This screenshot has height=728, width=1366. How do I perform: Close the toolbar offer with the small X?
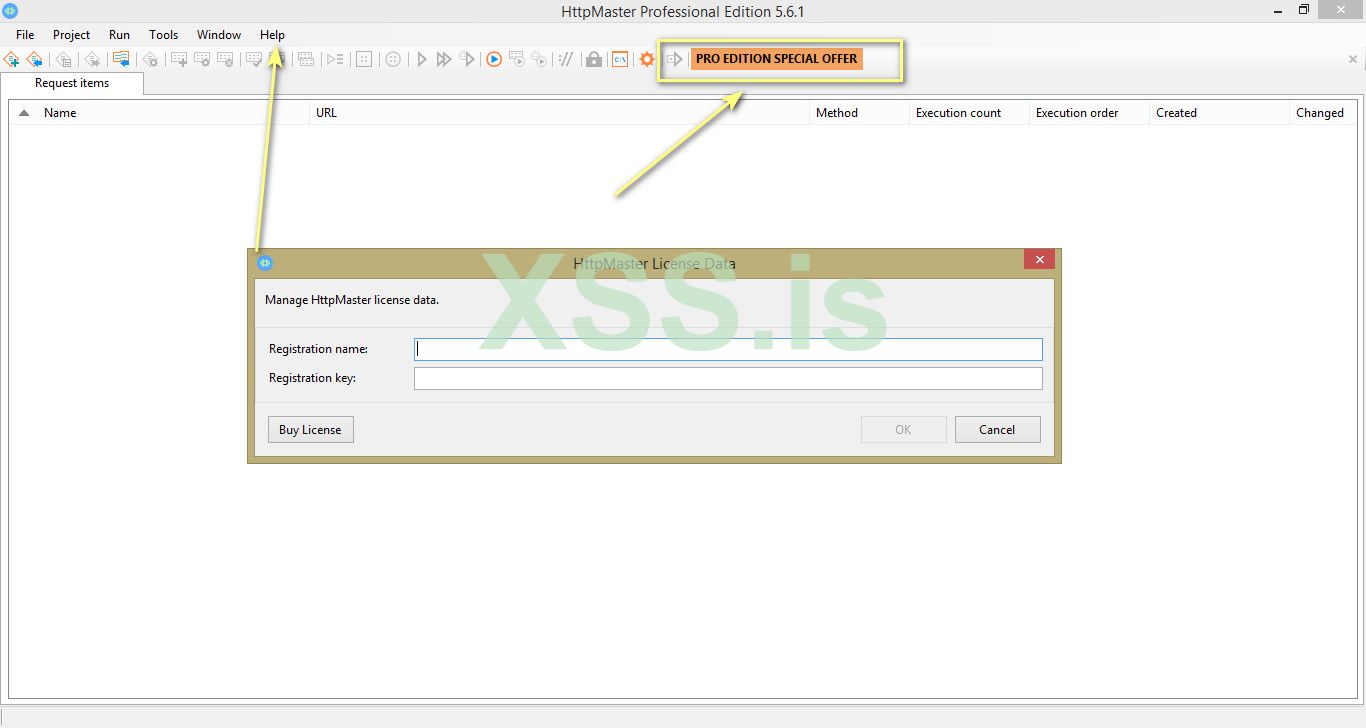coord(1353,59)
